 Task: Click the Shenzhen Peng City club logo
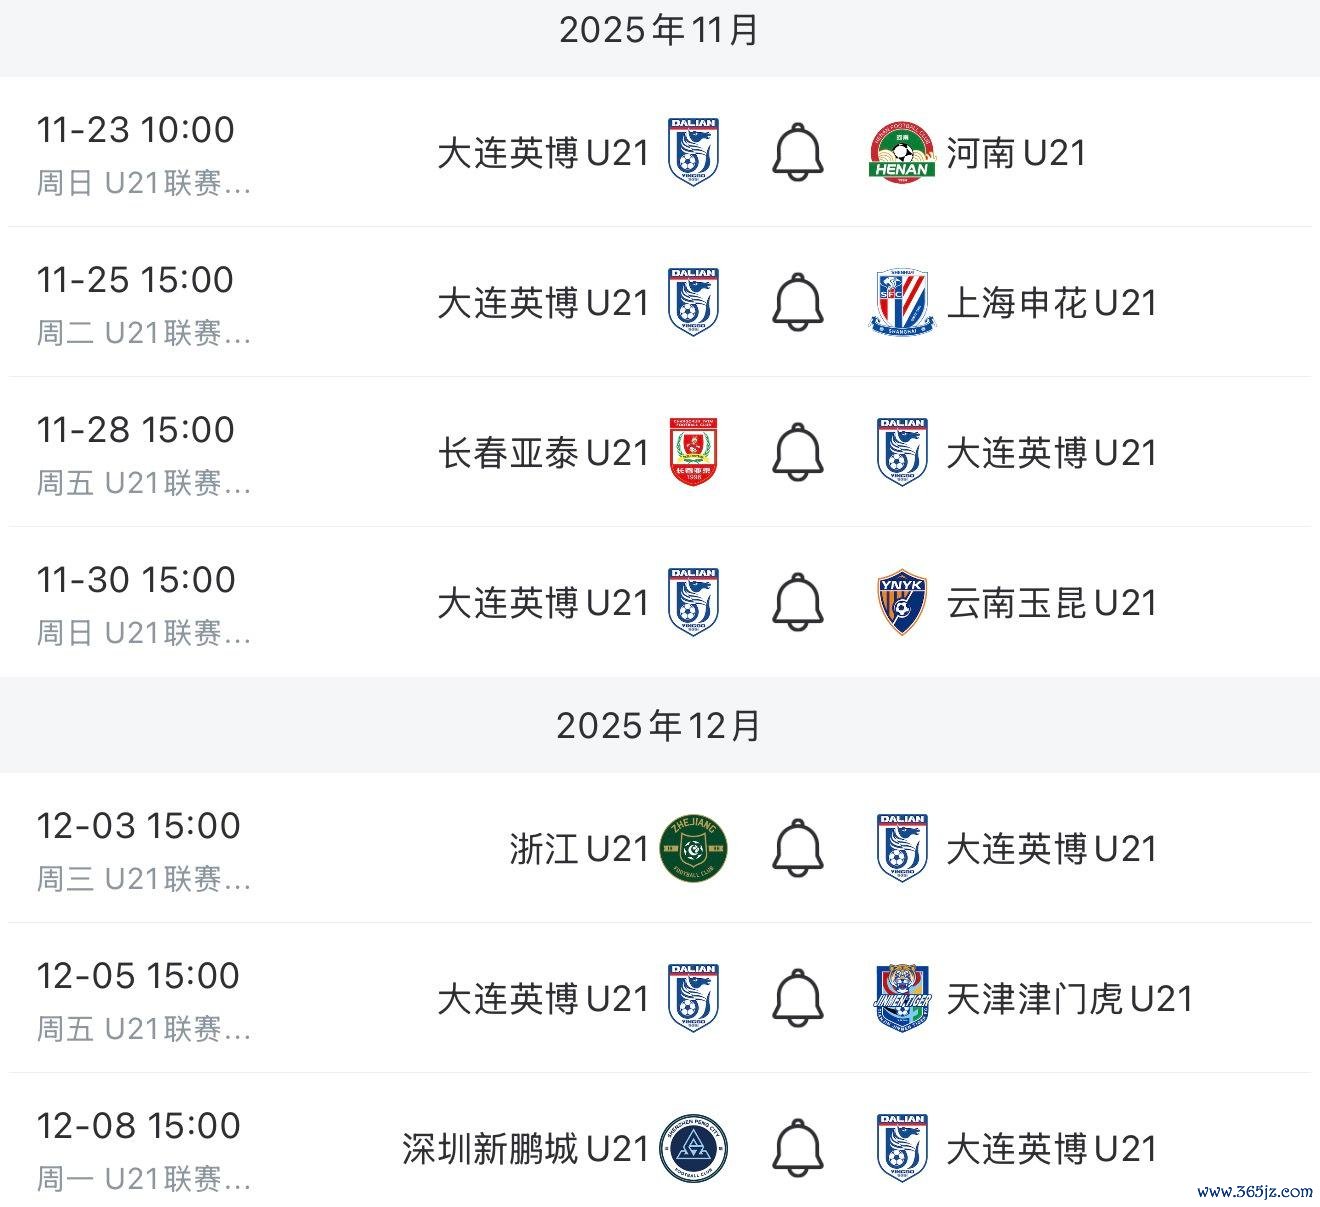pyautogui.click(x=694, y=1148)
